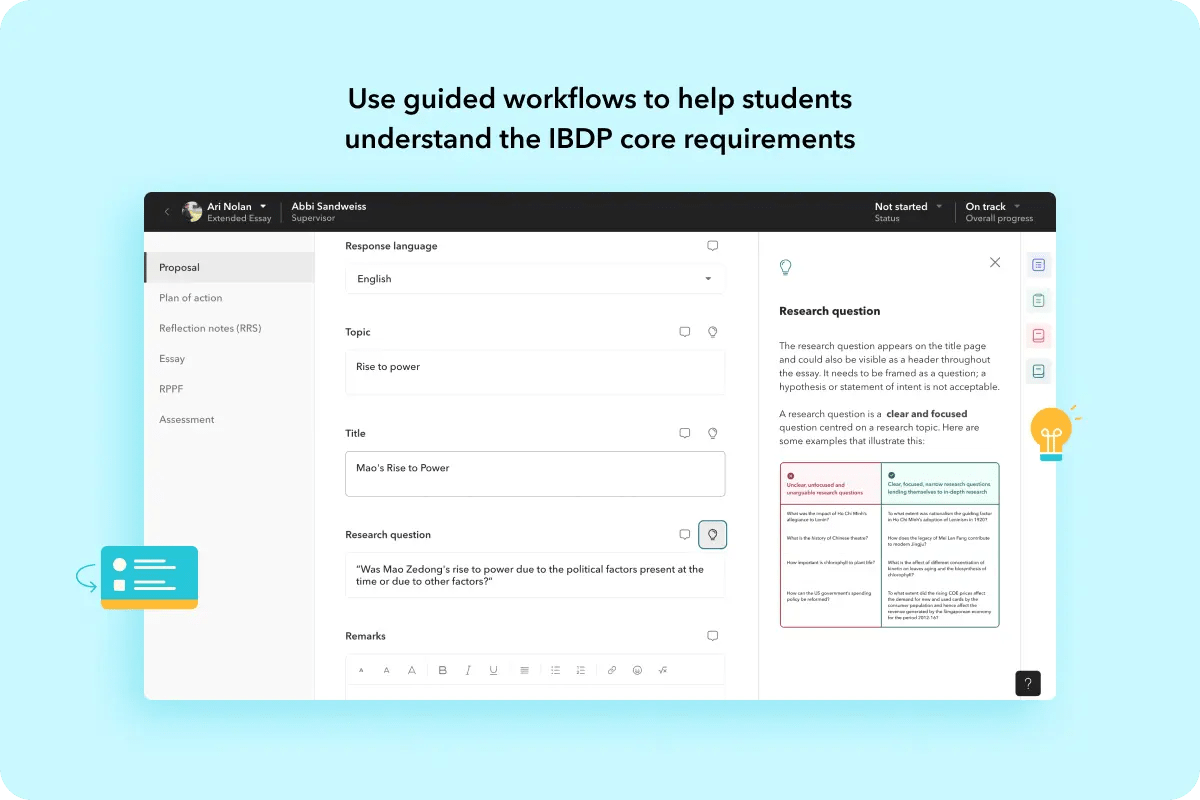The height and width of the screenshot is (800, 1200).
Task: Toggle the hint lightbulb next to Topic
Action: coord(712,331)
